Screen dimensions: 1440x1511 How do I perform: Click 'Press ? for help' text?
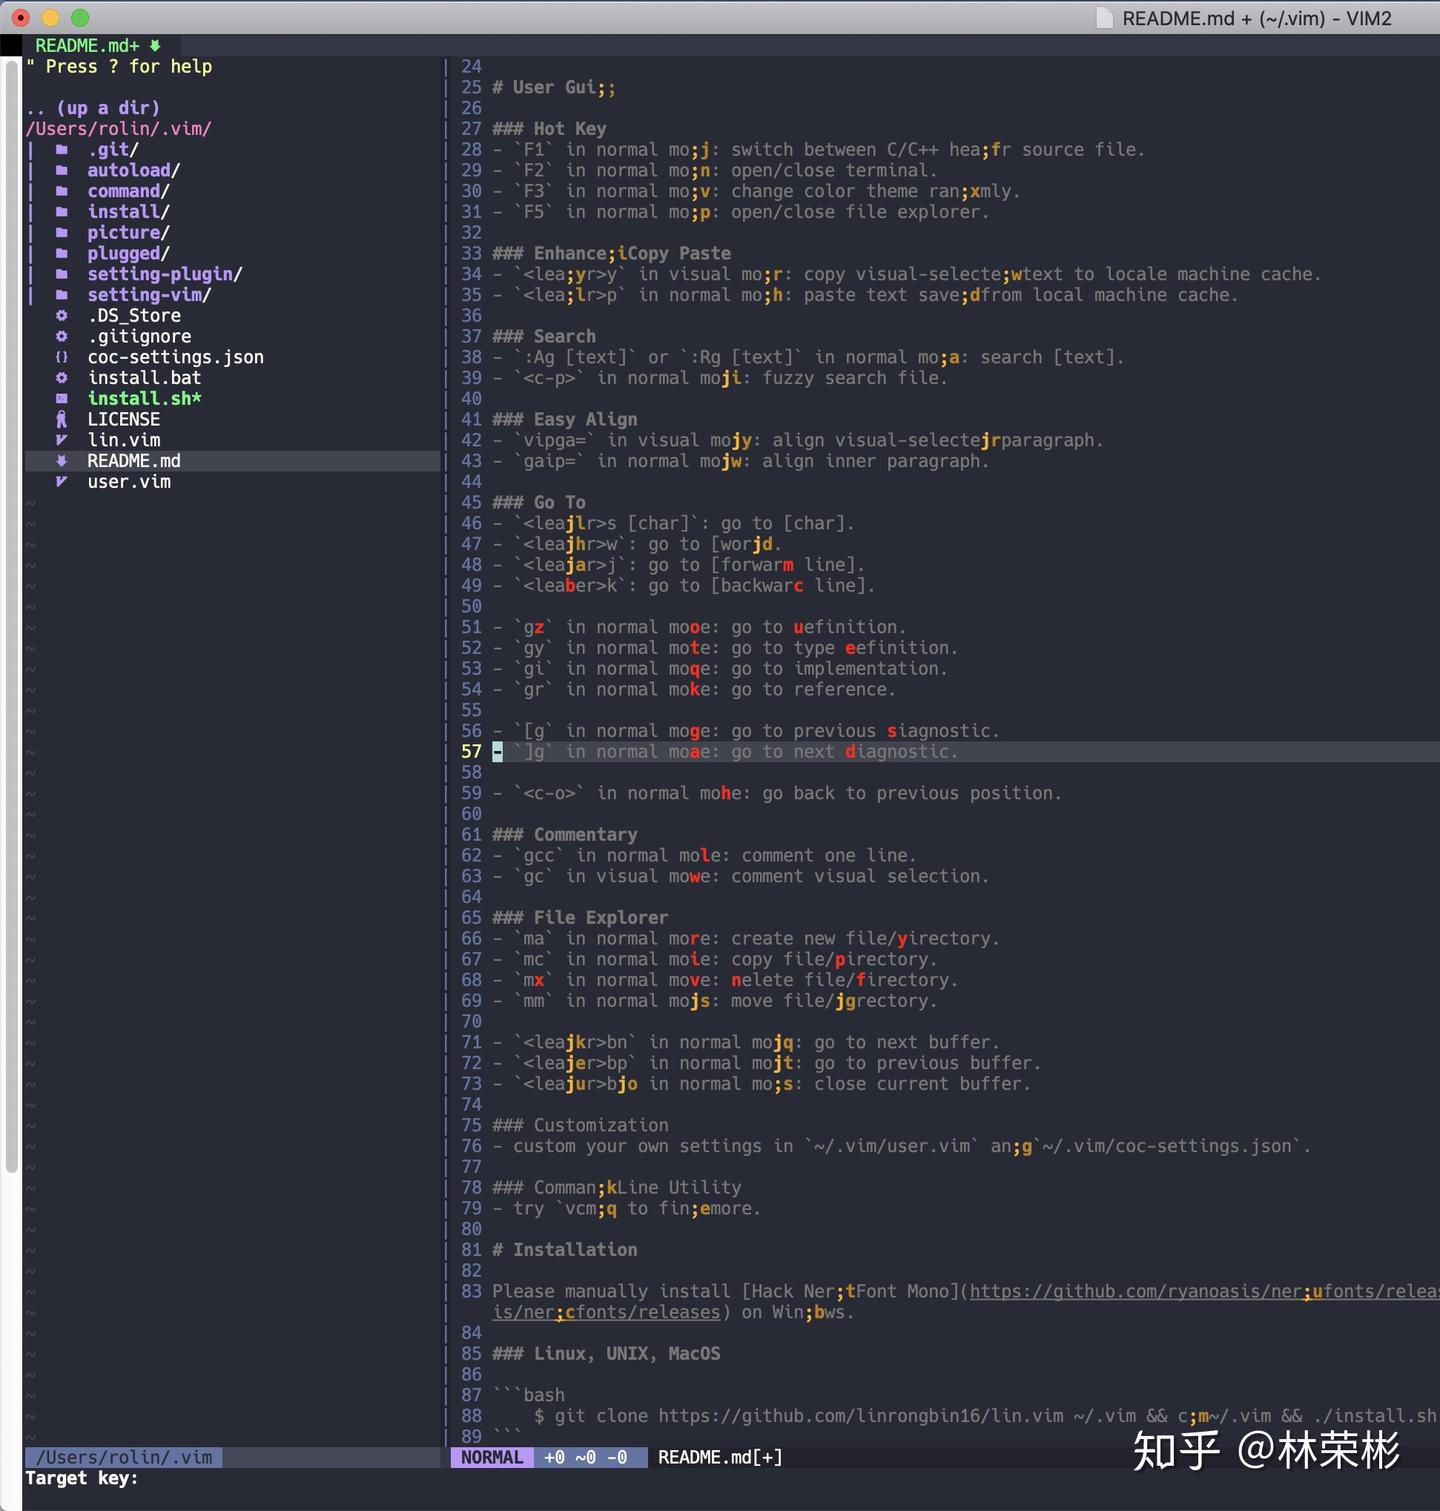[x=120, y=66]
